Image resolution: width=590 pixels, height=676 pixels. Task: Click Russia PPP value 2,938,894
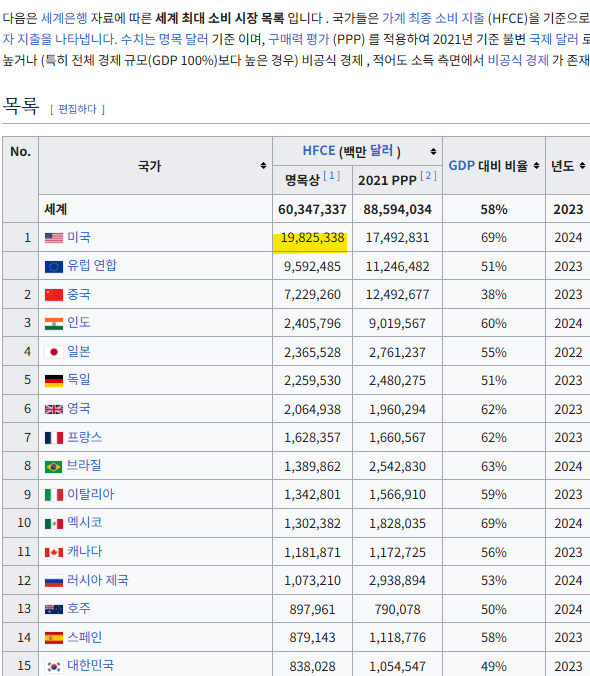tap(397, 581)
